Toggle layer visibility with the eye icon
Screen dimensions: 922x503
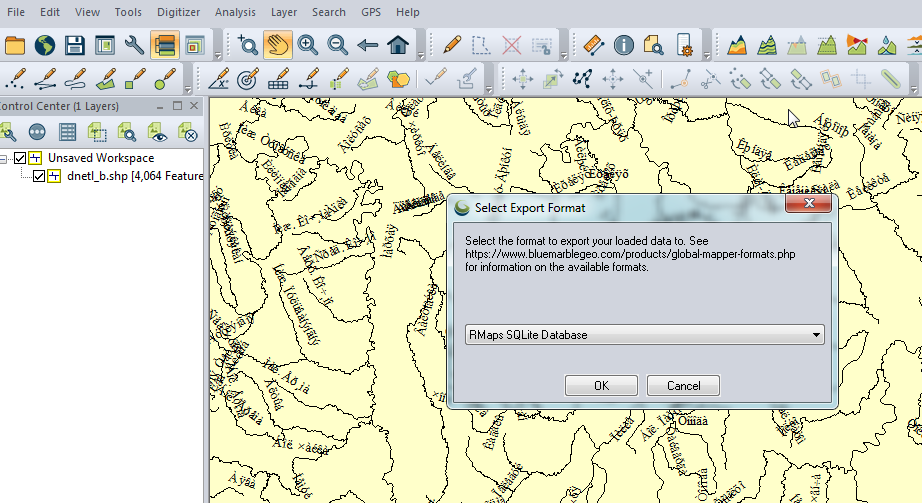157,132
